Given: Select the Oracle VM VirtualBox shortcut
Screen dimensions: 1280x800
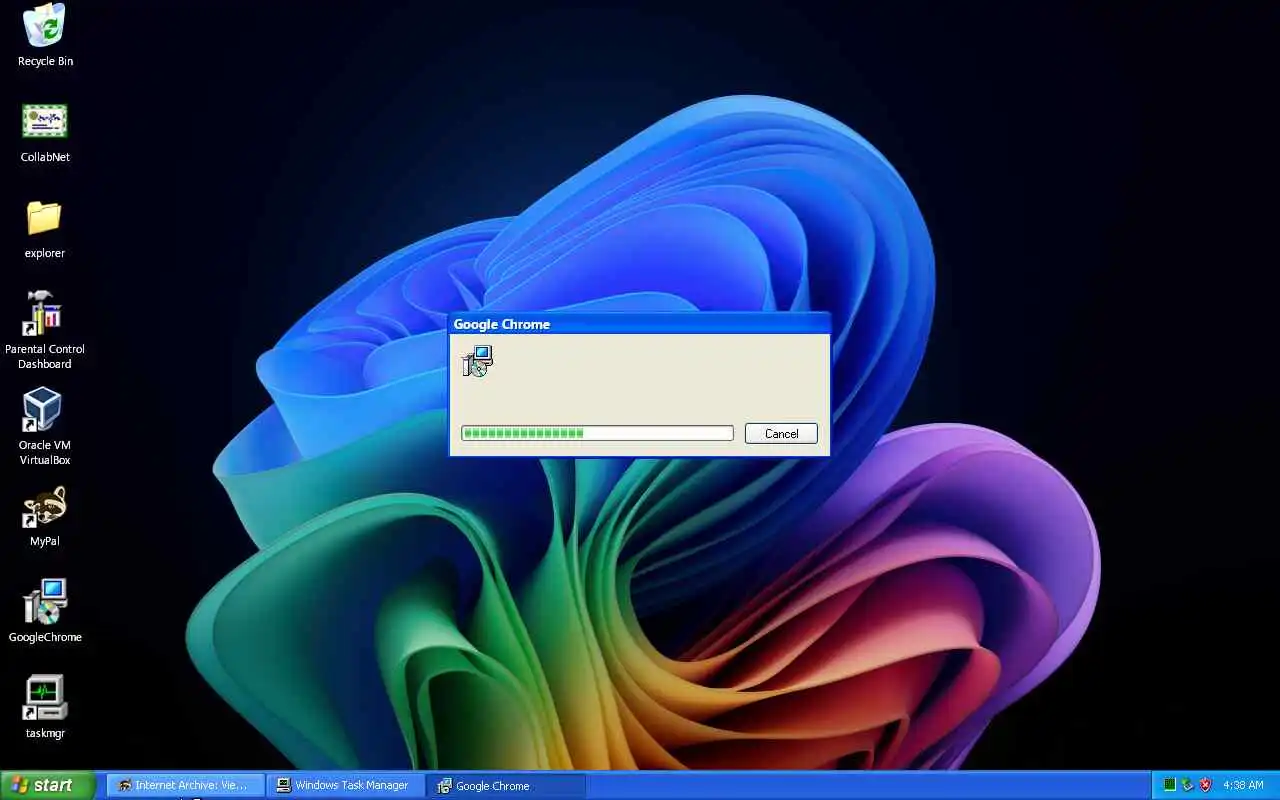Looking at the screenshot, I should pos(45,427).
